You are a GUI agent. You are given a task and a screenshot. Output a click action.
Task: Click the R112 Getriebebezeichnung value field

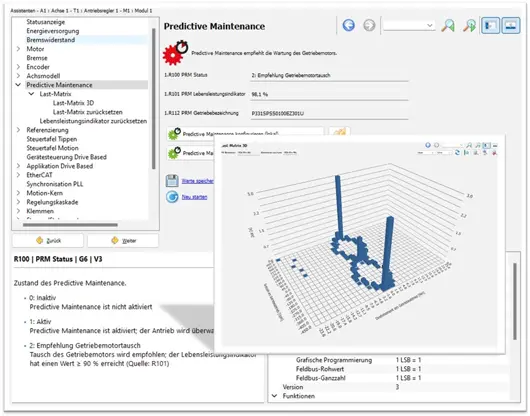pyautogui.click(x=329, y=113)
